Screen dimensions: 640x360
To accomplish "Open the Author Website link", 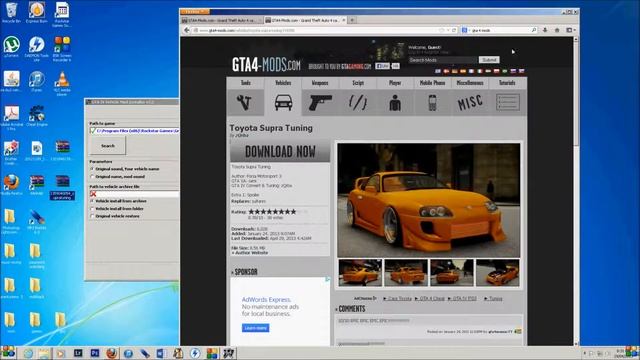I will click(250, 253).
